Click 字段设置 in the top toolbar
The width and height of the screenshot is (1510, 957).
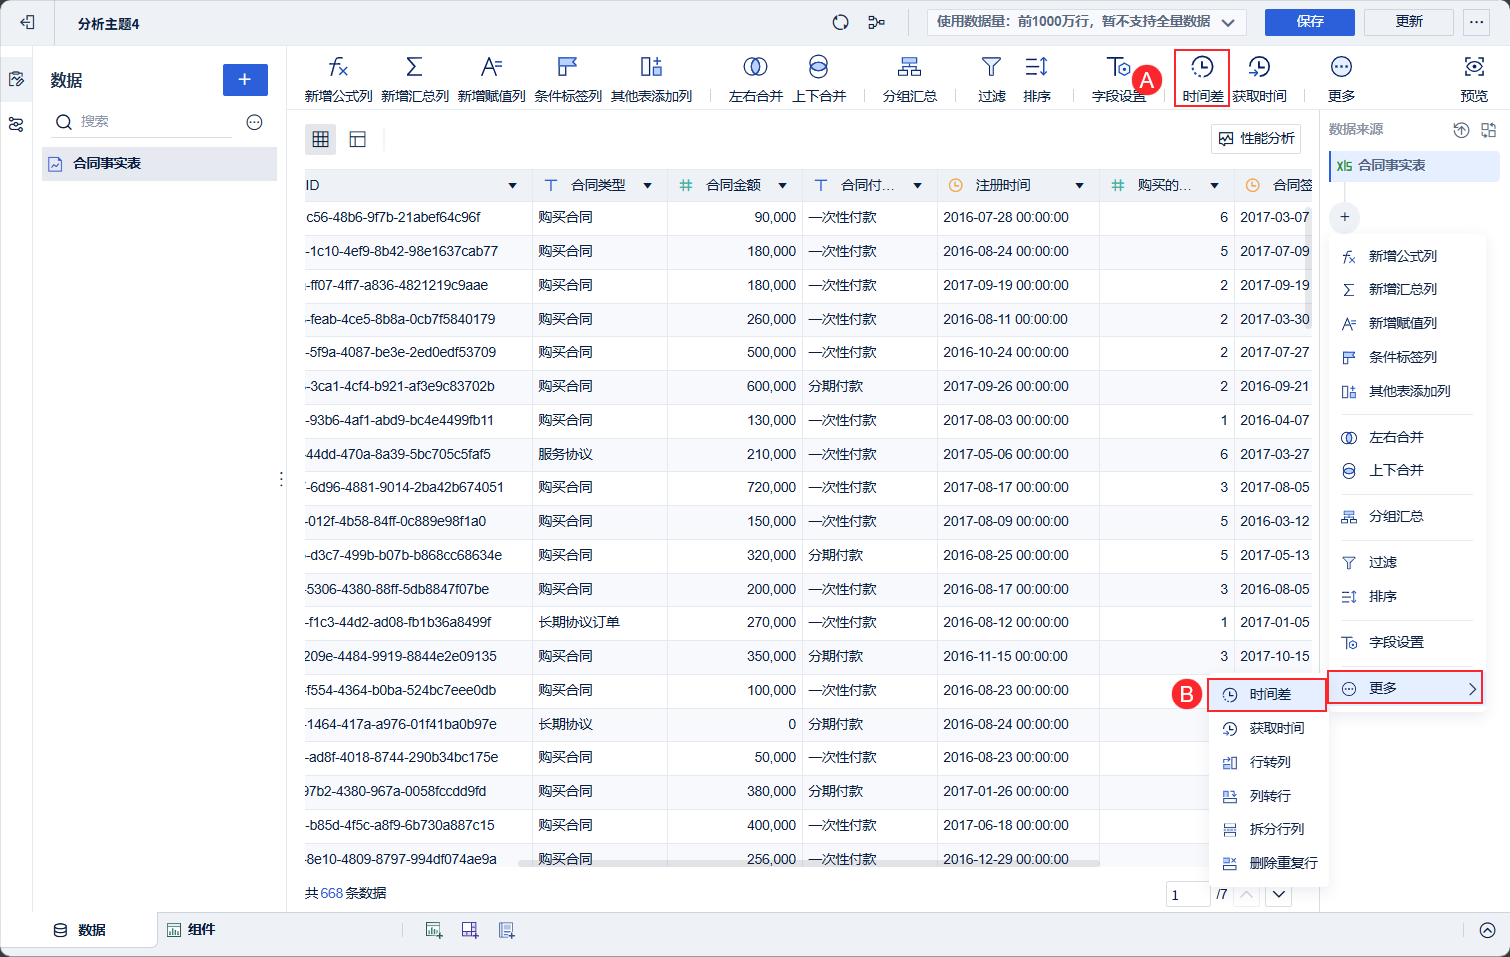(1118, 79)
